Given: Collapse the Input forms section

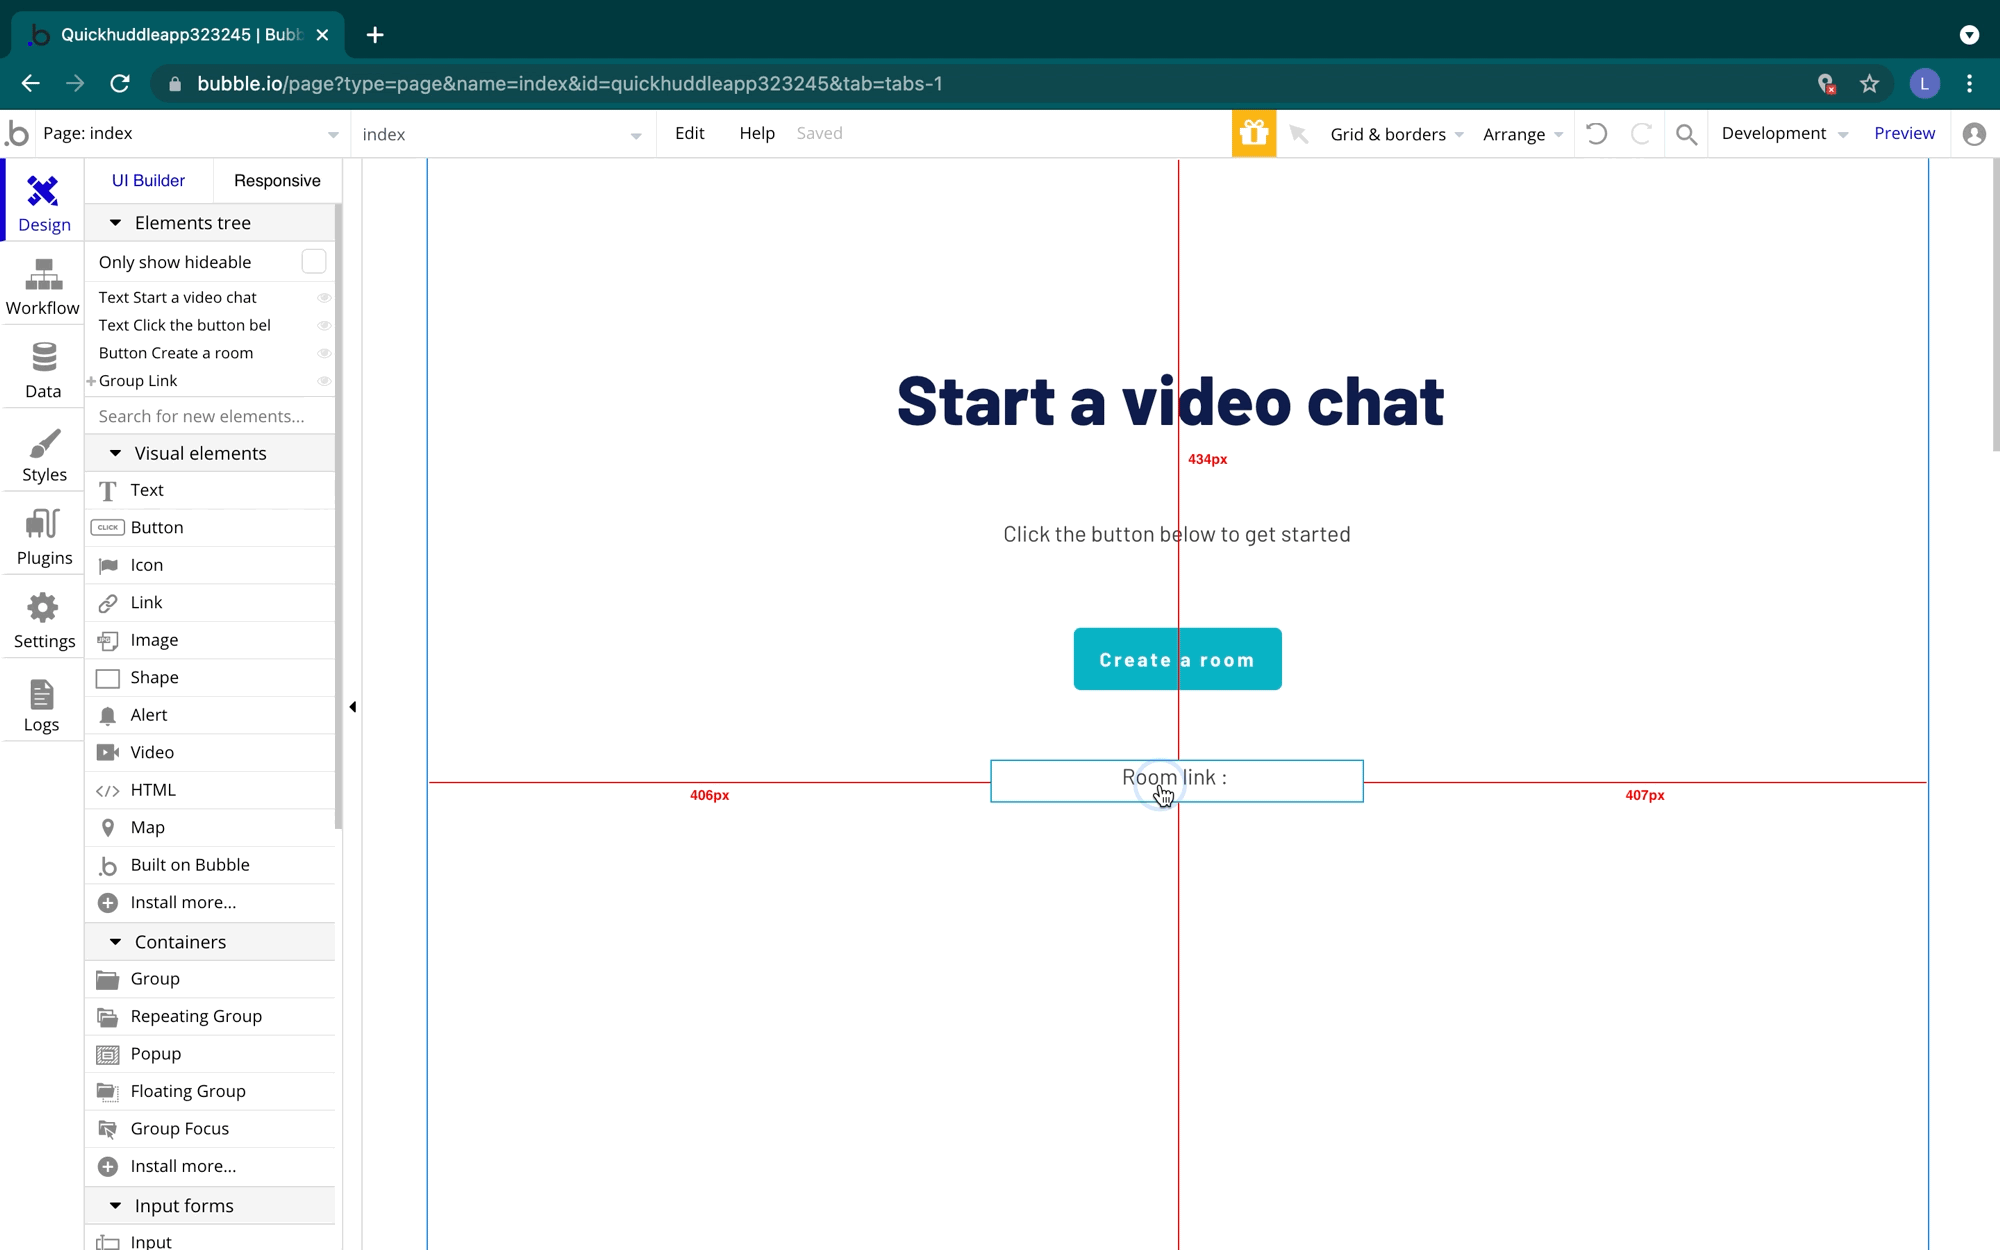Looking at the screenshot, I should click(115, 1206).
